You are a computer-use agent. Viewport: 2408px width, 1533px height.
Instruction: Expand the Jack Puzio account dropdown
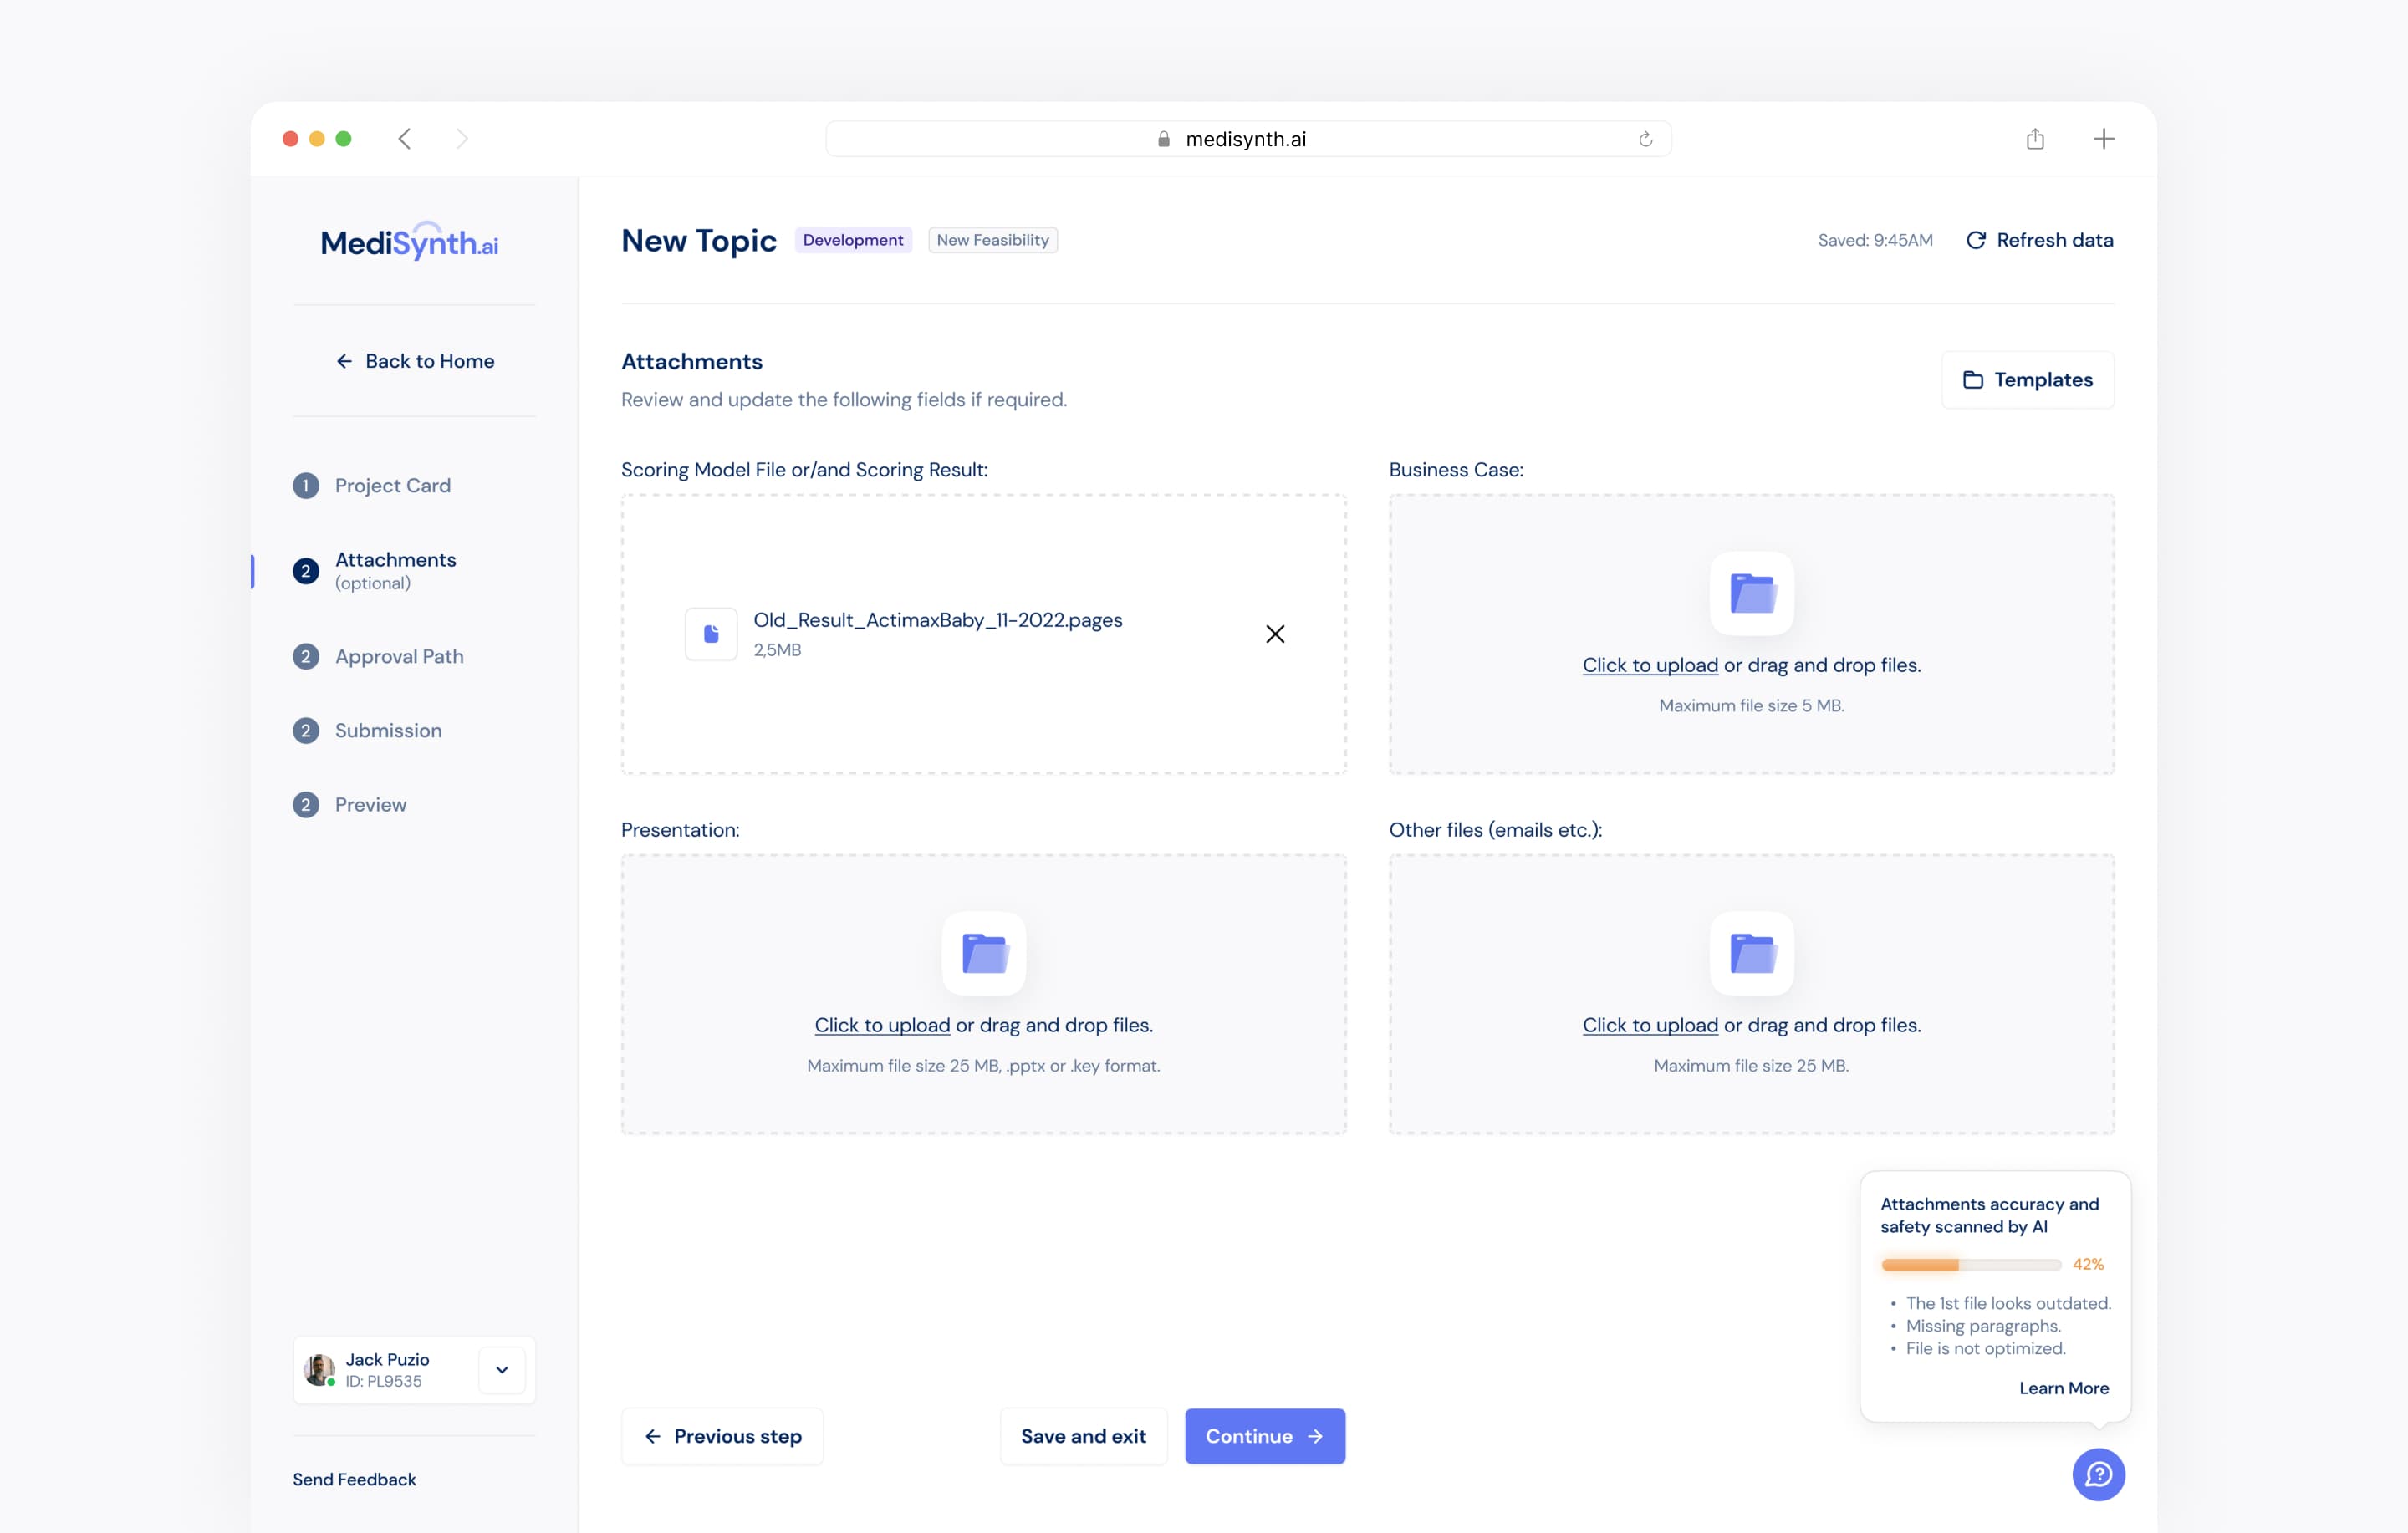(x=502, y=1370)
